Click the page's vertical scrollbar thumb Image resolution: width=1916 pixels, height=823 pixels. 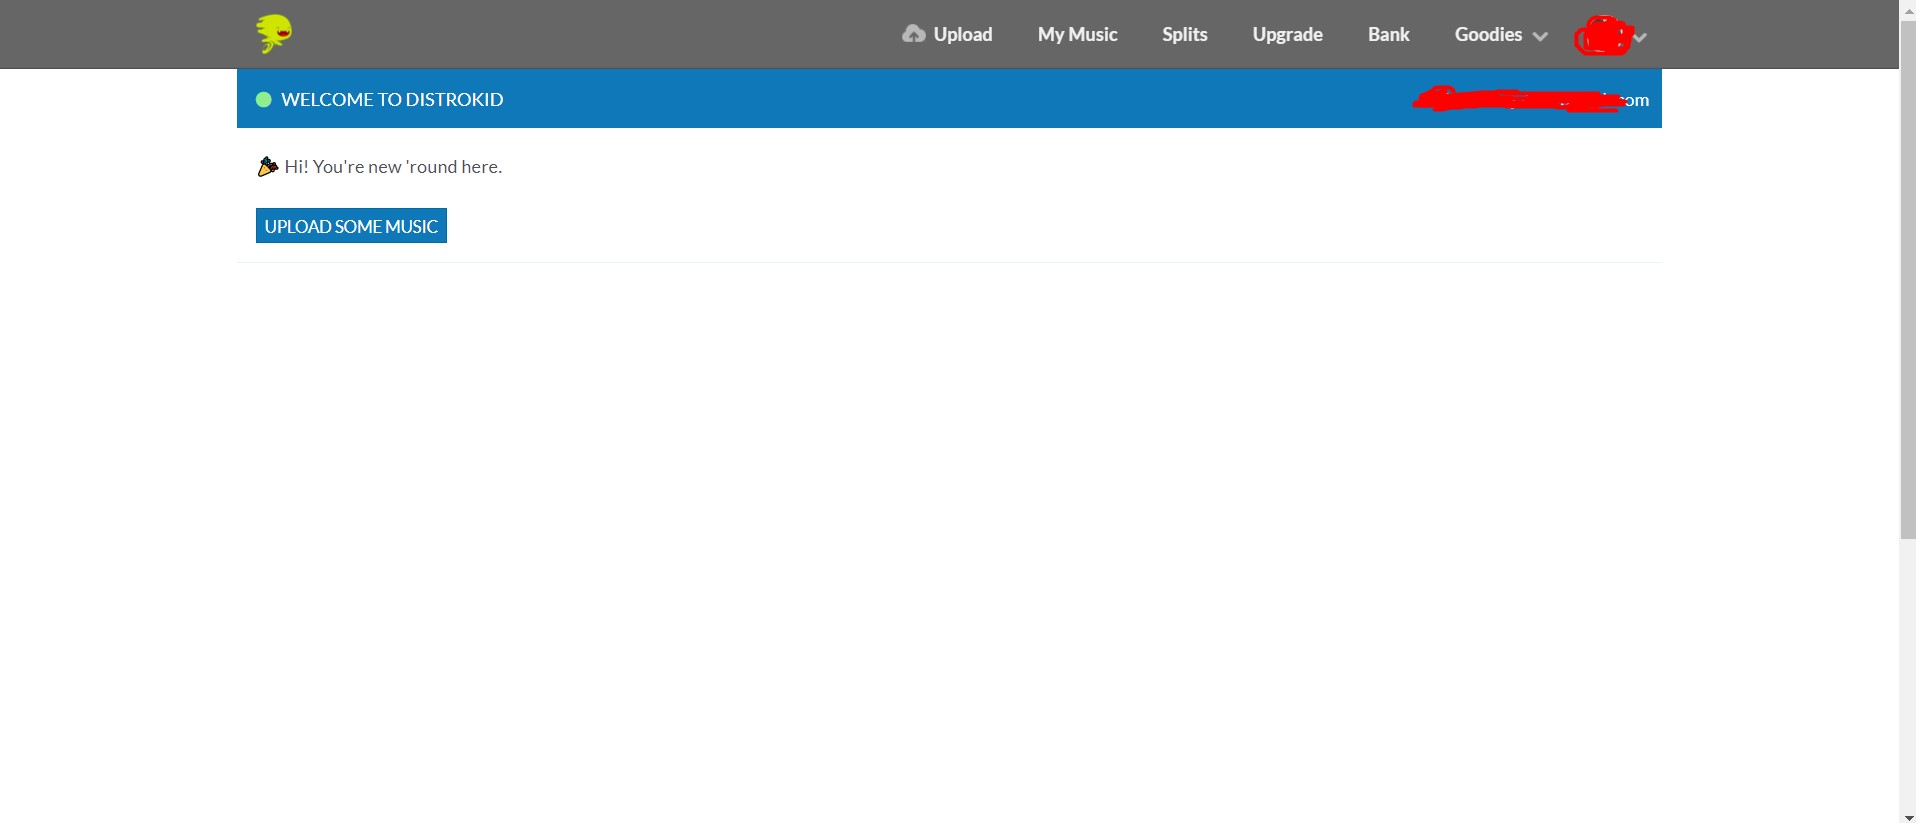tap(1908, 278)
